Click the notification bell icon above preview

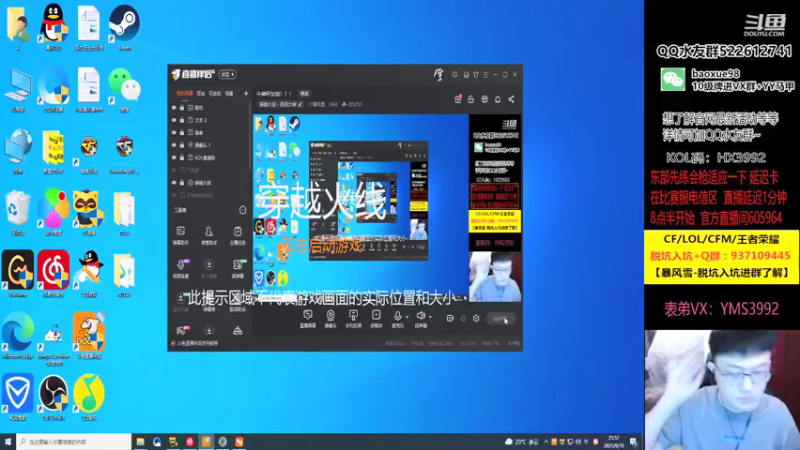[x=497, y=99]
